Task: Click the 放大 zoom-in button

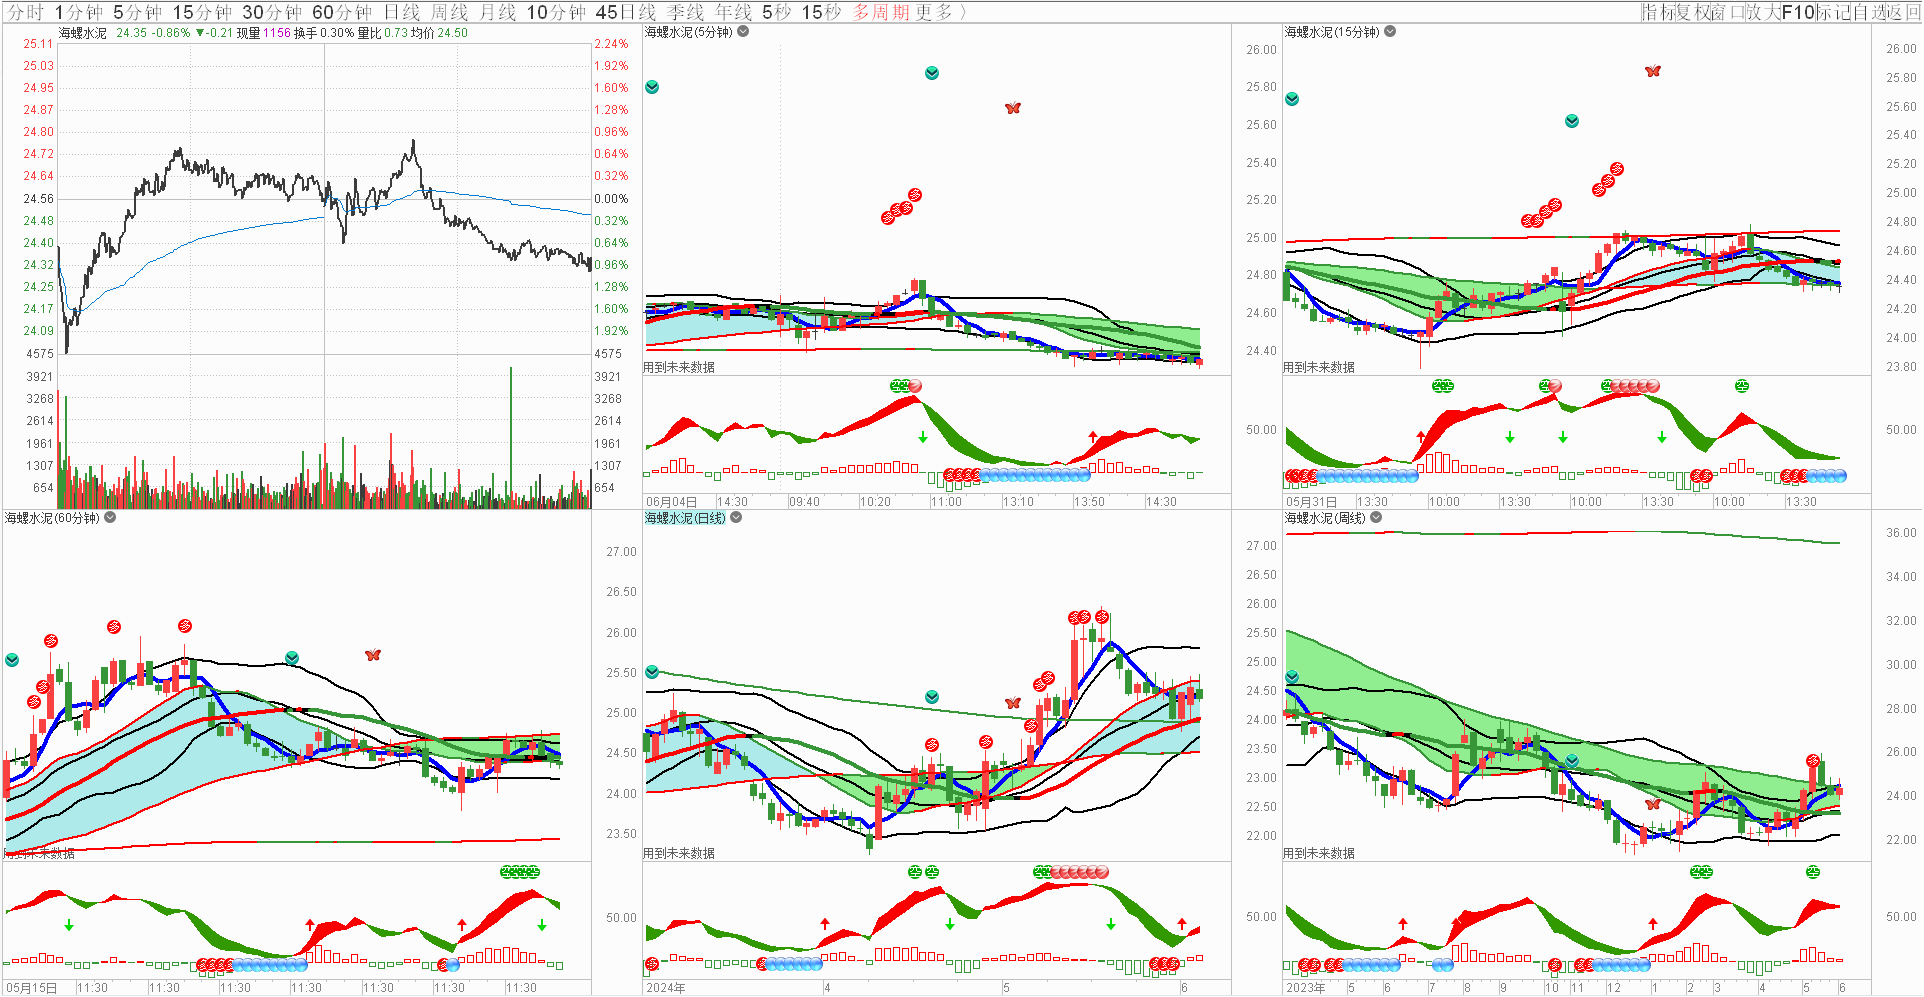Action: tap(1763, 12)
